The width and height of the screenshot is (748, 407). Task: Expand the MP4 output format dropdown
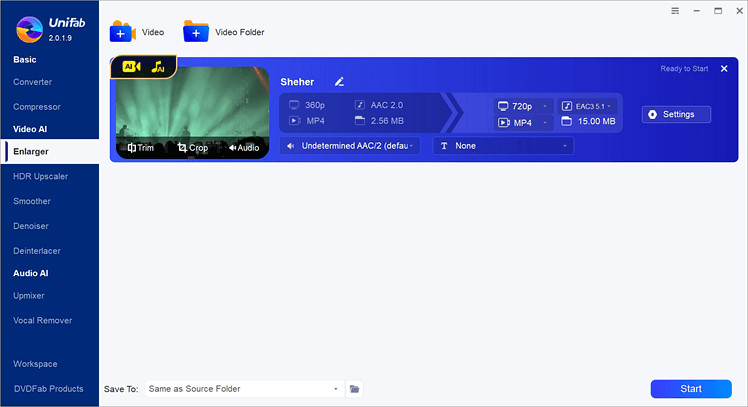click(524, 123)
